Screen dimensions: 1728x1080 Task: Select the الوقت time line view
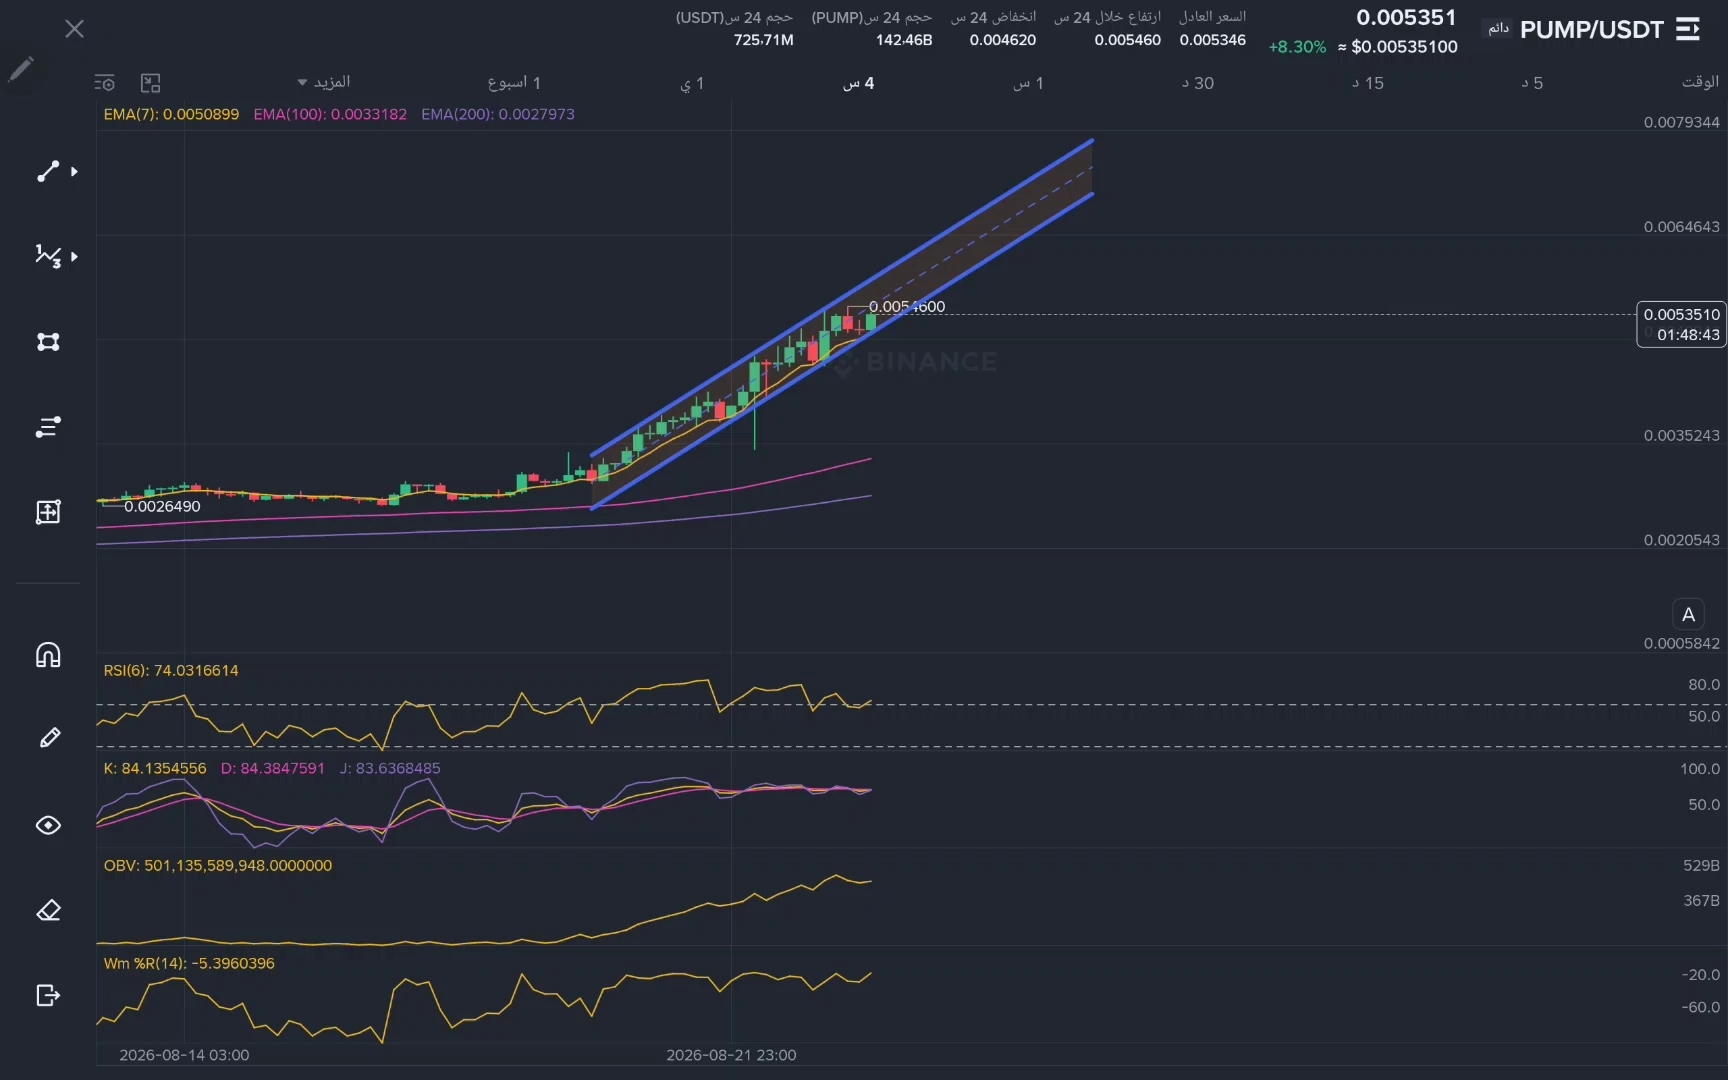[1700, 82]
